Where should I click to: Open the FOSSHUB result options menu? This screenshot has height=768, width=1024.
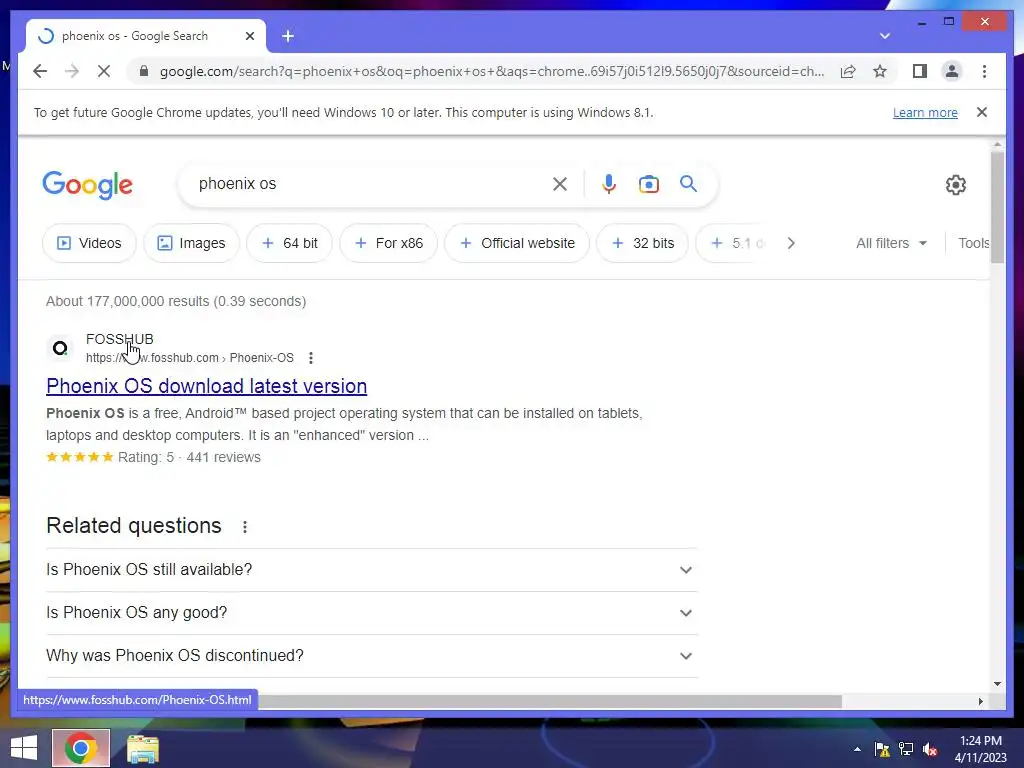click(x=311, y=358)
